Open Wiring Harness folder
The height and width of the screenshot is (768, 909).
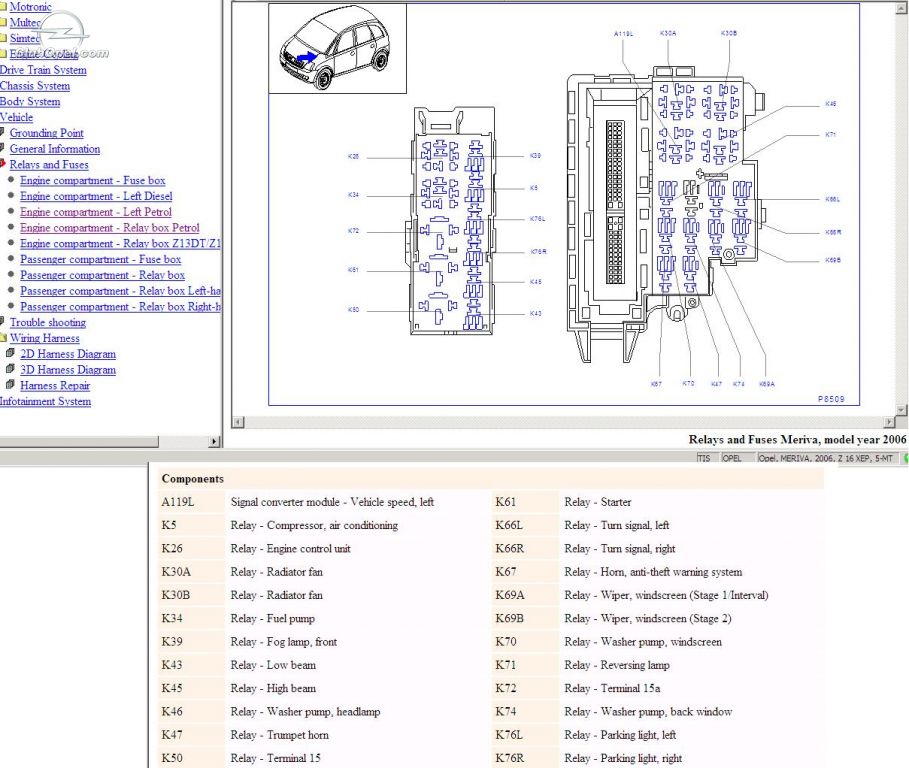[x=44, y=338]
